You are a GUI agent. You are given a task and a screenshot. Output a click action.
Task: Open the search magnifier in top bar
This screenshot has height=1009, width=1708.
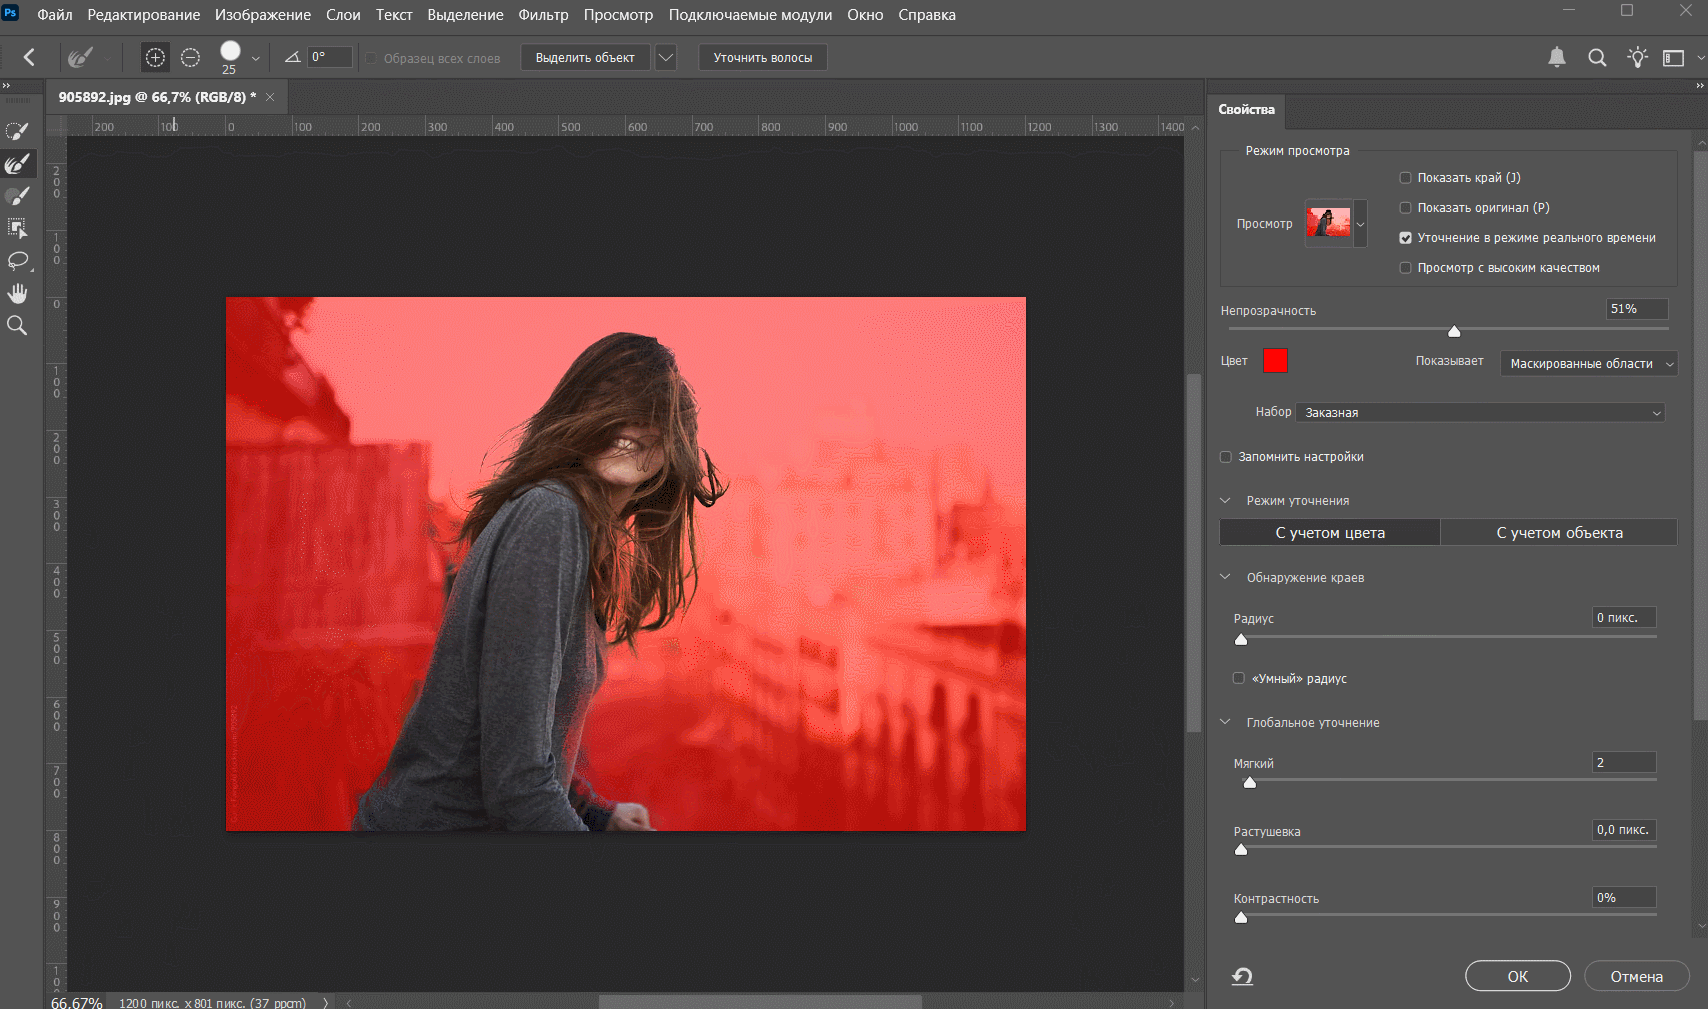click(1597, 58)
